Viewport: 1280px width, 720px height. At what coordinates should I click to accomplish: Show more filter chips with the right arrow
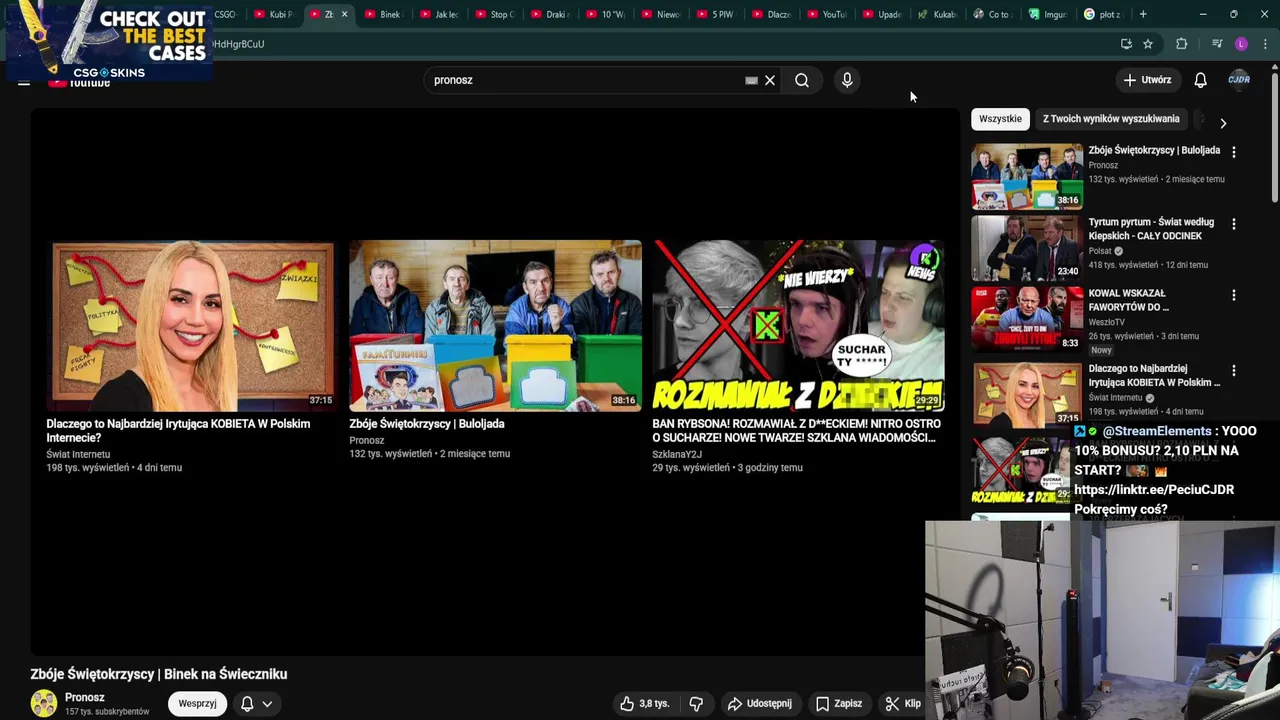tap(1223, 123)
